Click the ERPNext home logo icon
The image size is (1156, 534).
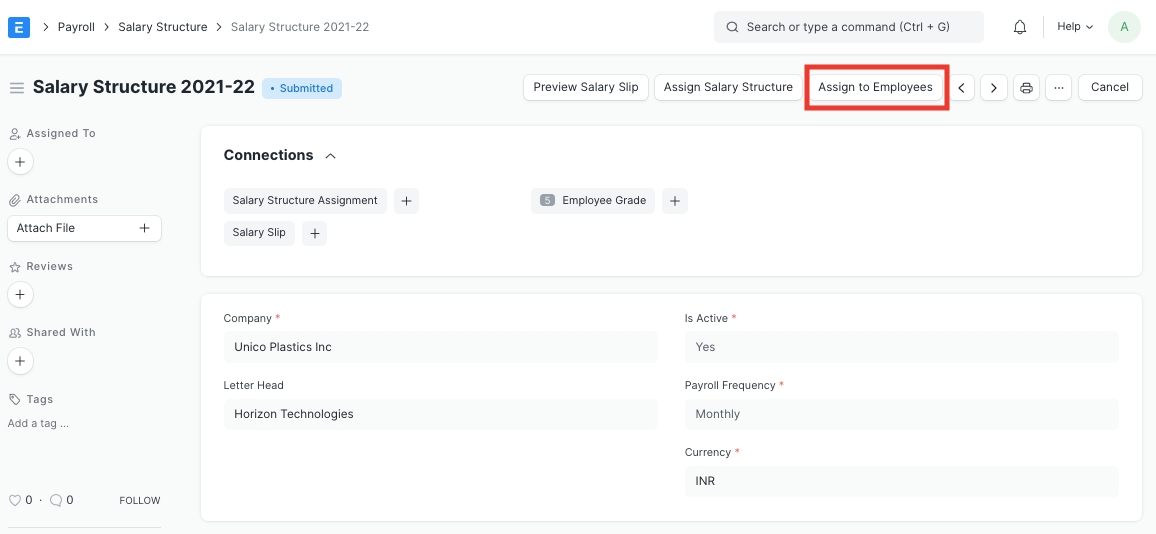tap(18, 27)
